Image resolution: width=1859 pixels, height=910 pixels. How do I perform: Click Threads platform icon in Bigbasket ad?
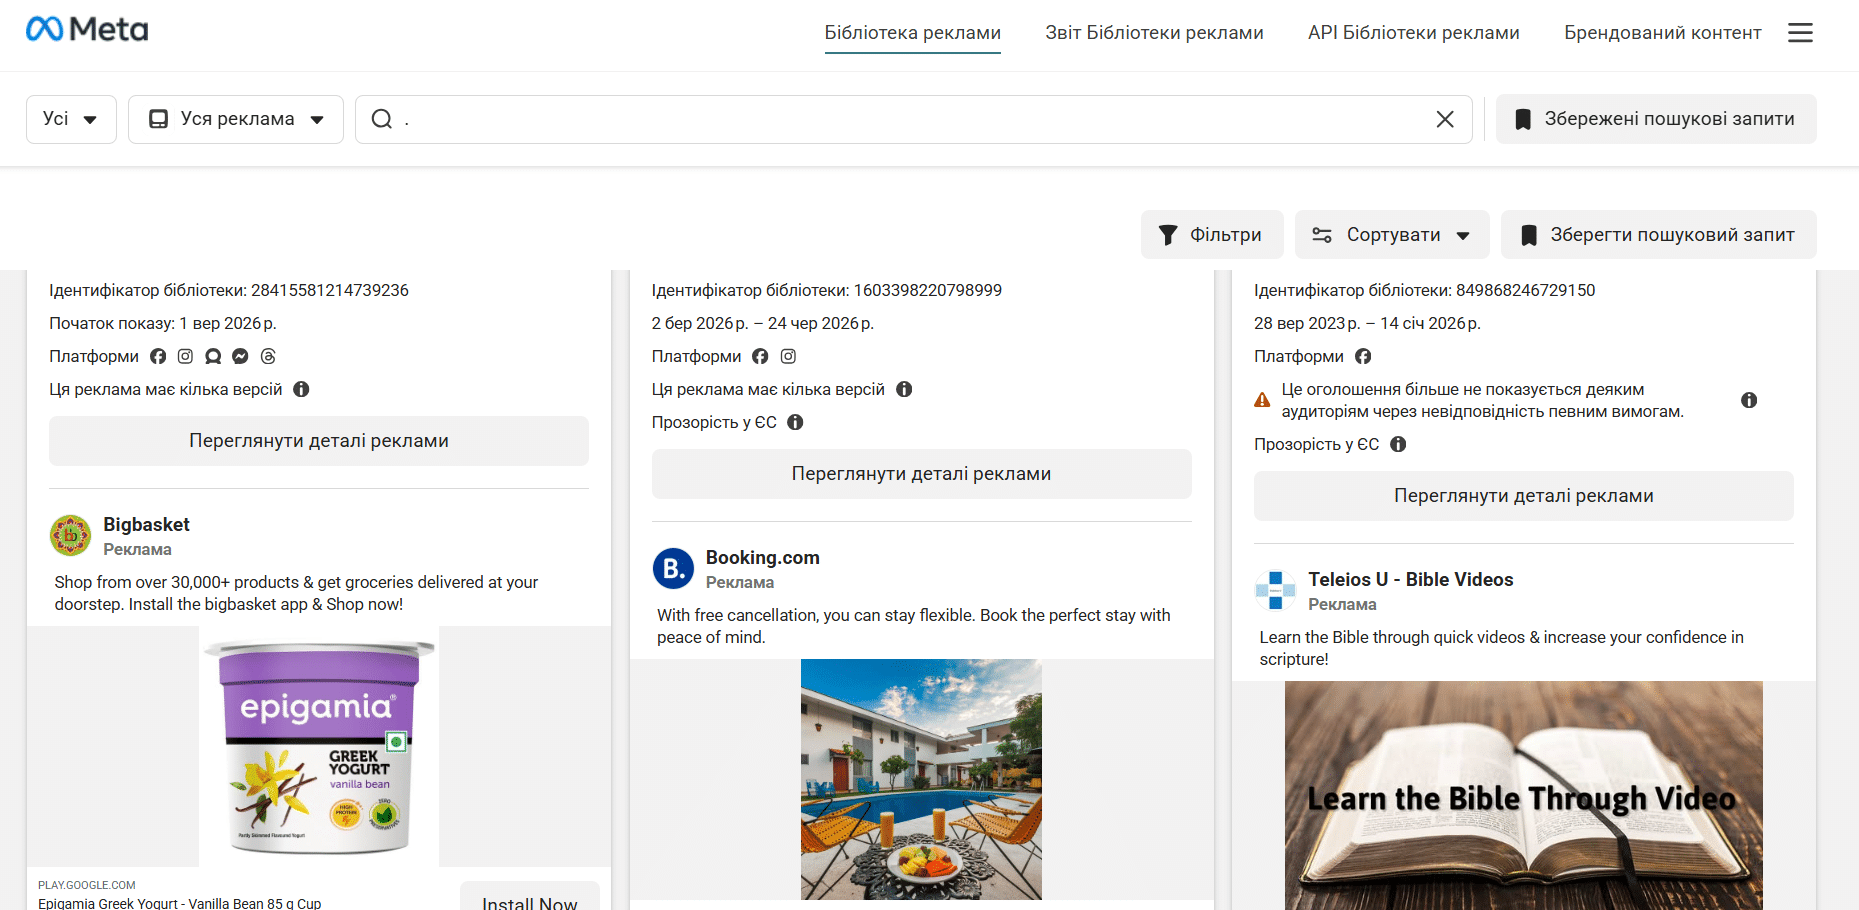(268, 356)
